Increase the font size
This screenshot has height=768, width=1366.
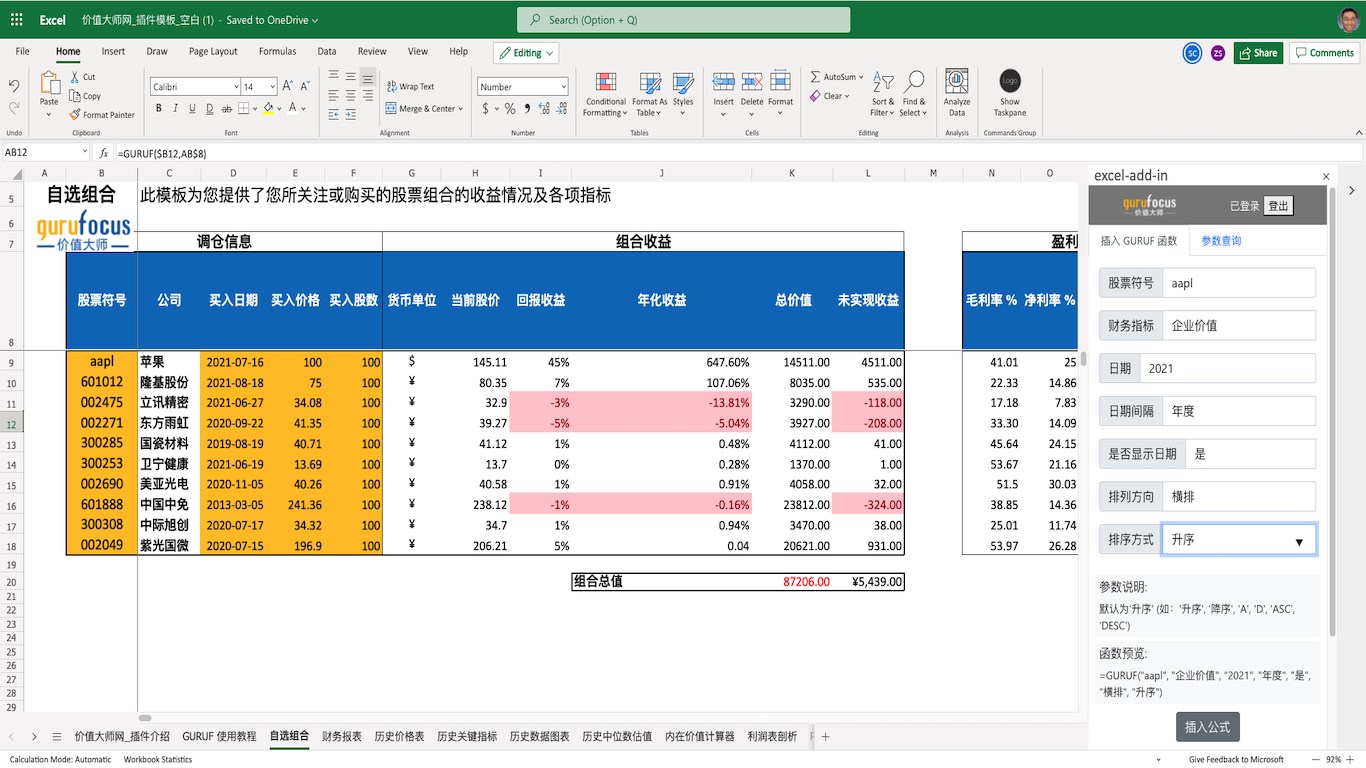(288, 86)
